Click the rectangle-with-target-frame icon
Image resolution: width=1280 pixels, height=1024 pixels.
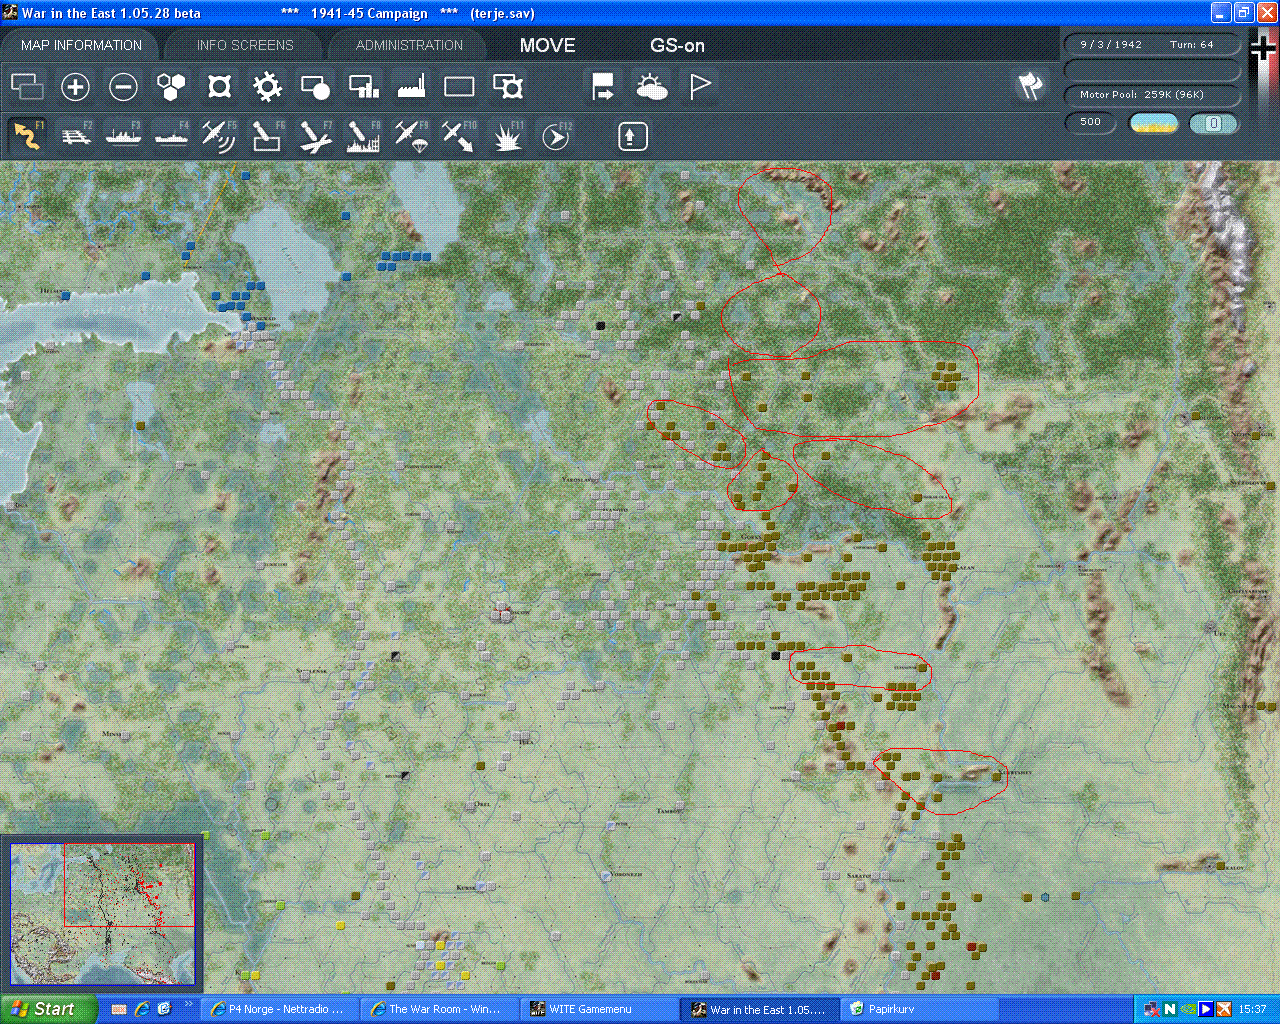click(x=508, y=87)
